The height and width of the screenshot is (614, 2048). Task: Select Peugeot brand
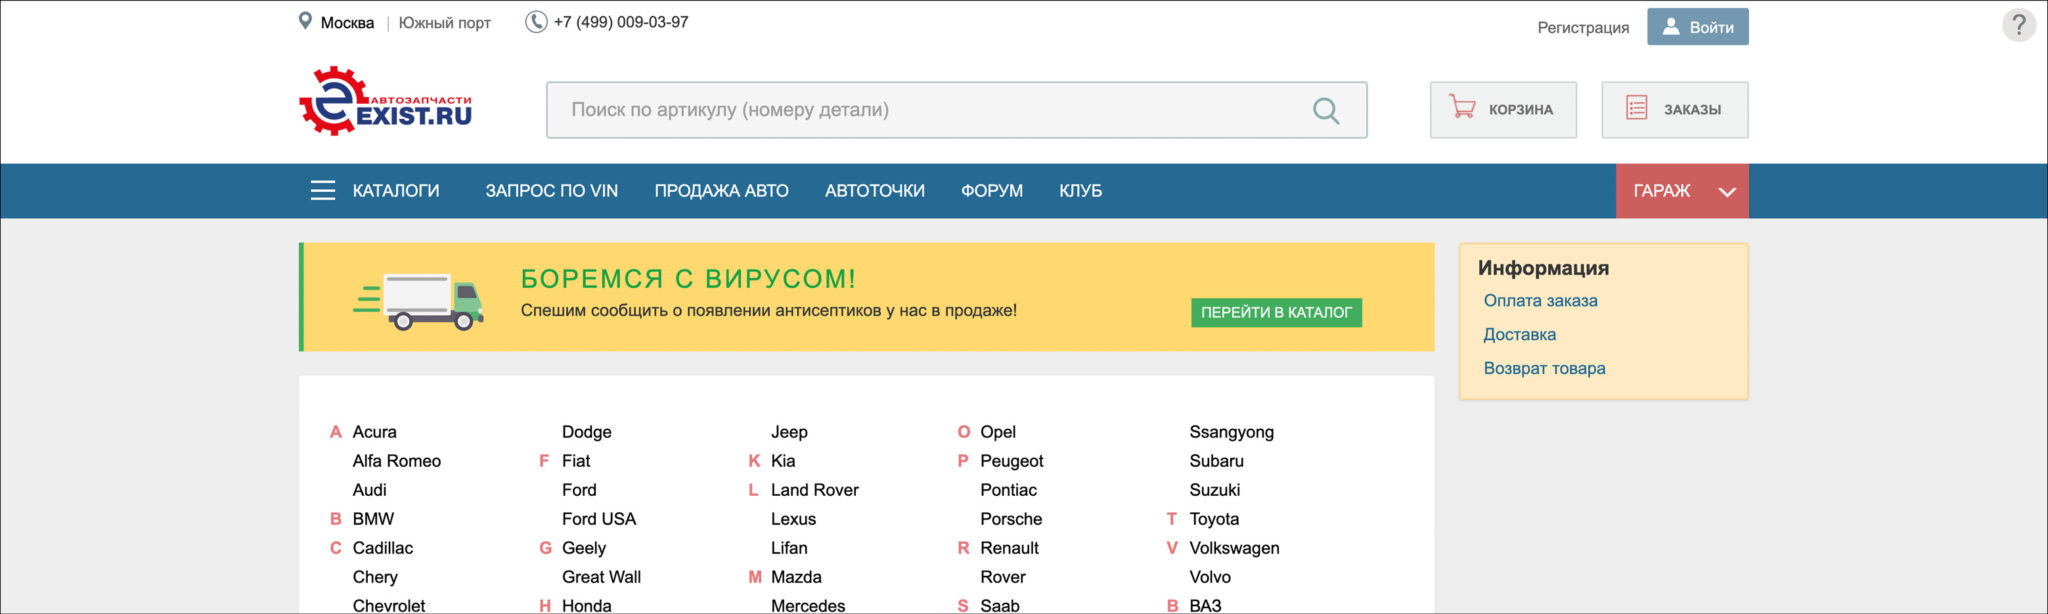(1012, 461)
